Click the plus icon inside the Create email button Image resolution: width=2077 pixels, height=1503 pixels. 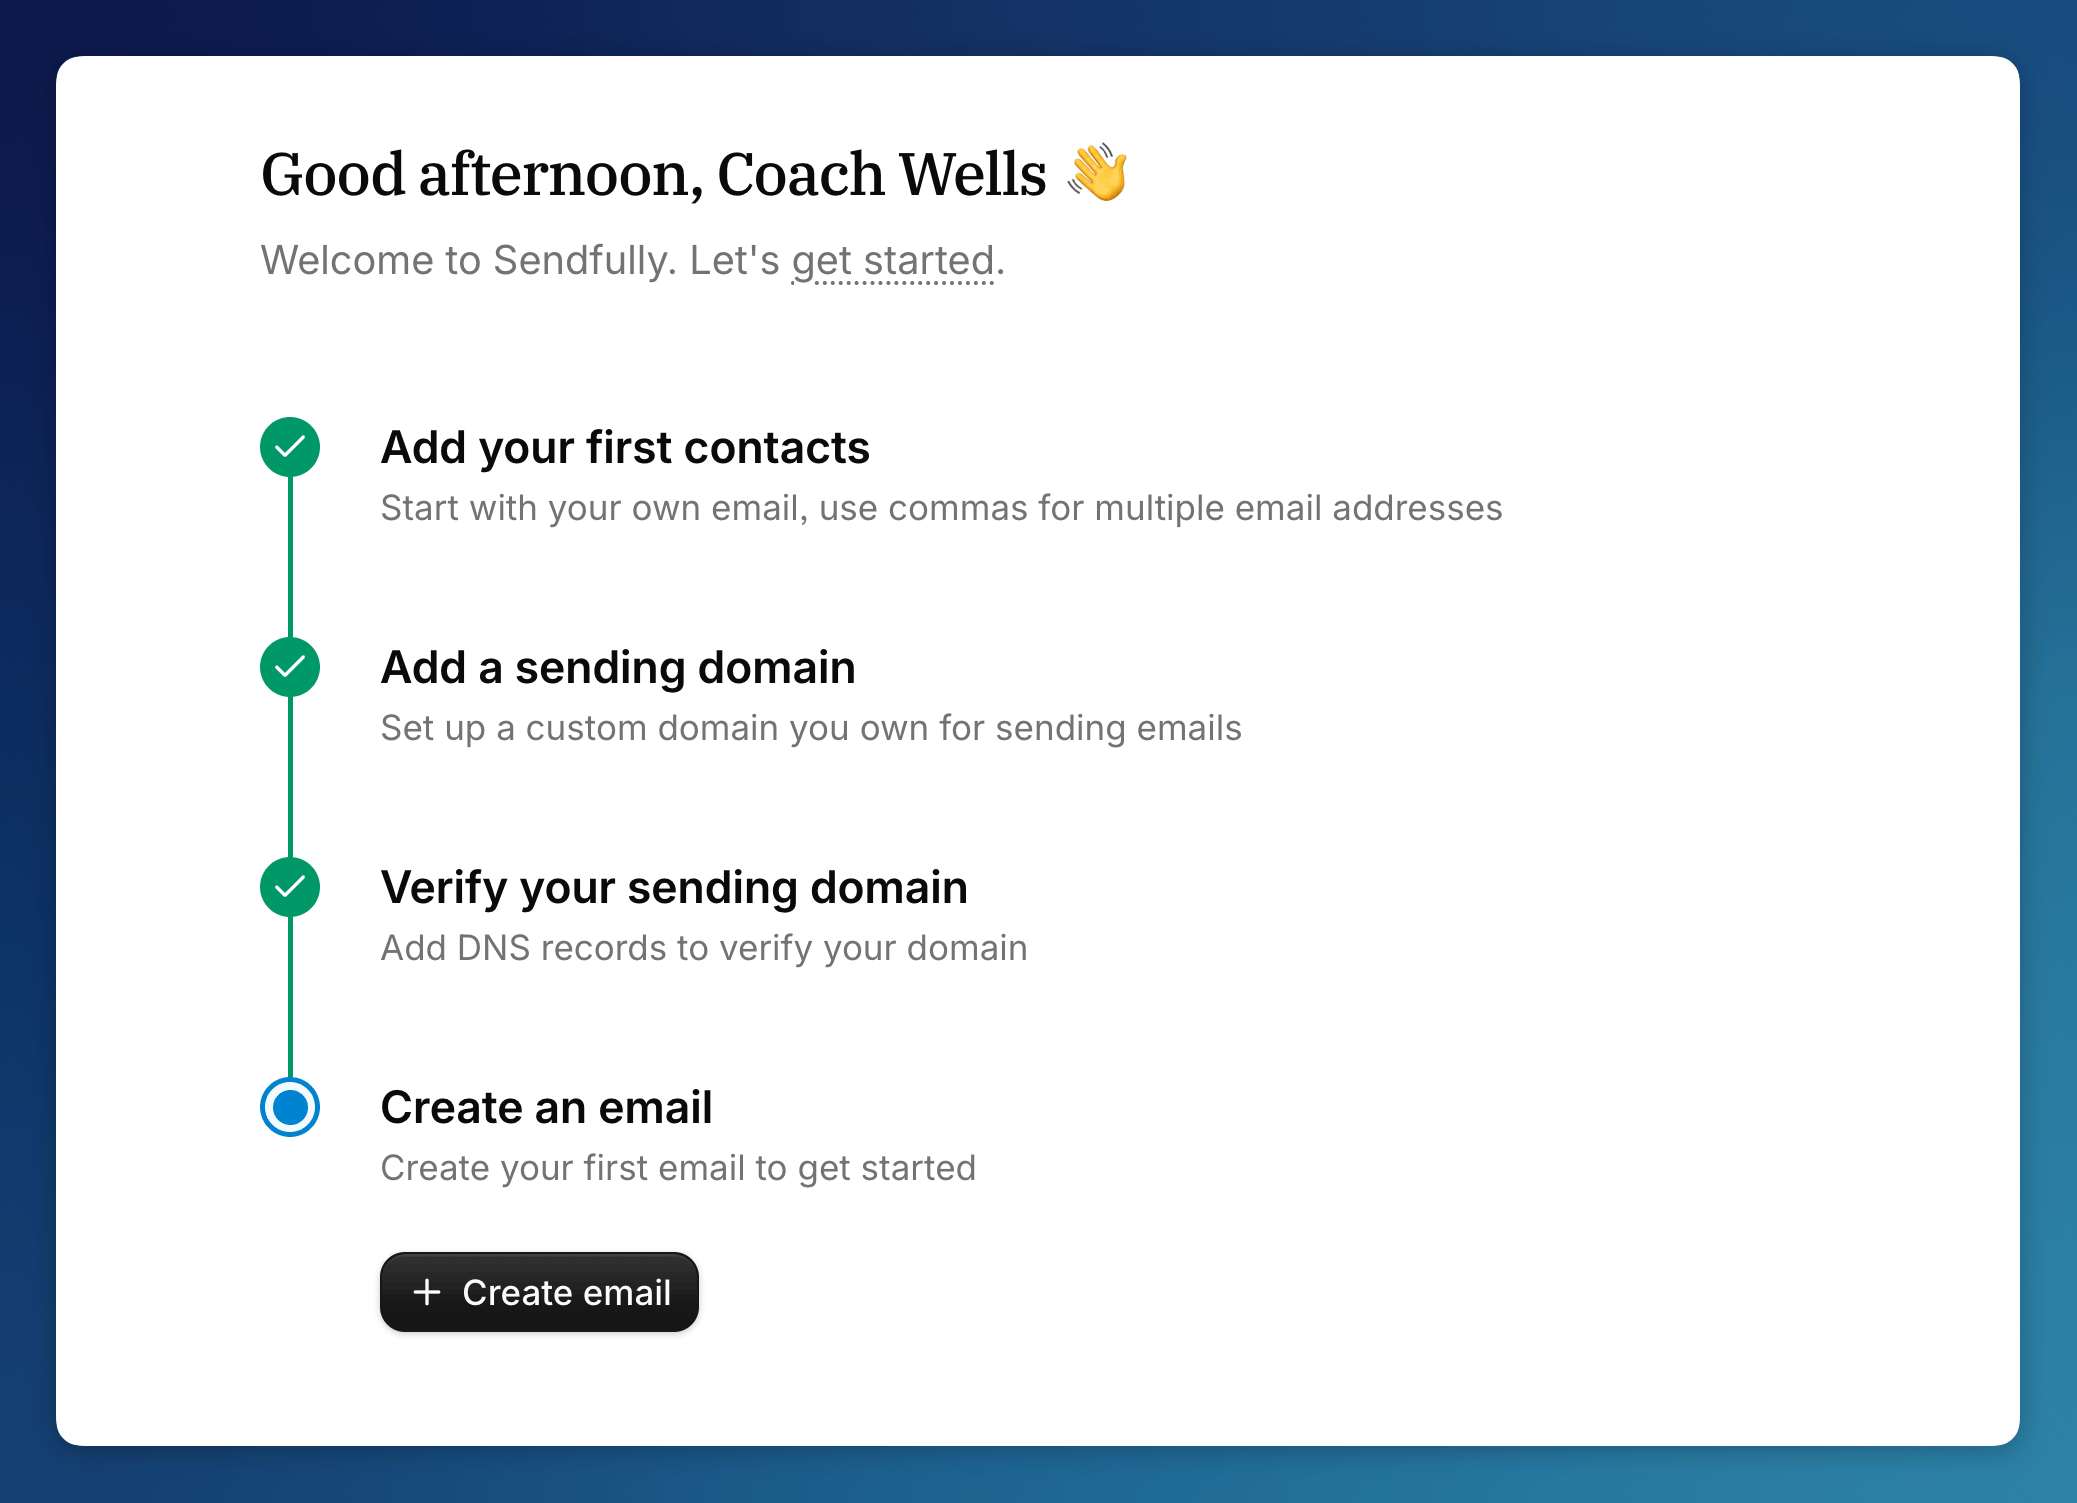tap(427, 1291)
